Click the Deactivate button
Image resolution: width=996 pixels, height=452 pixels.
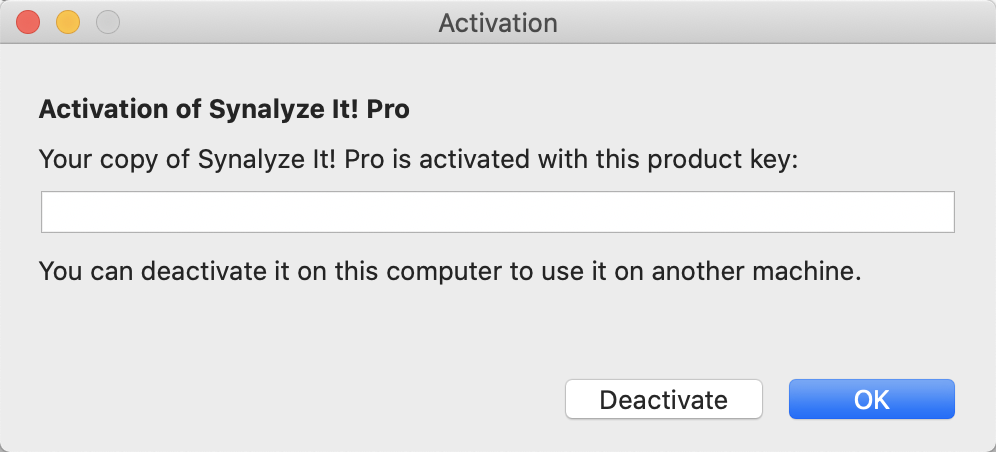click(x=663, y=400)
